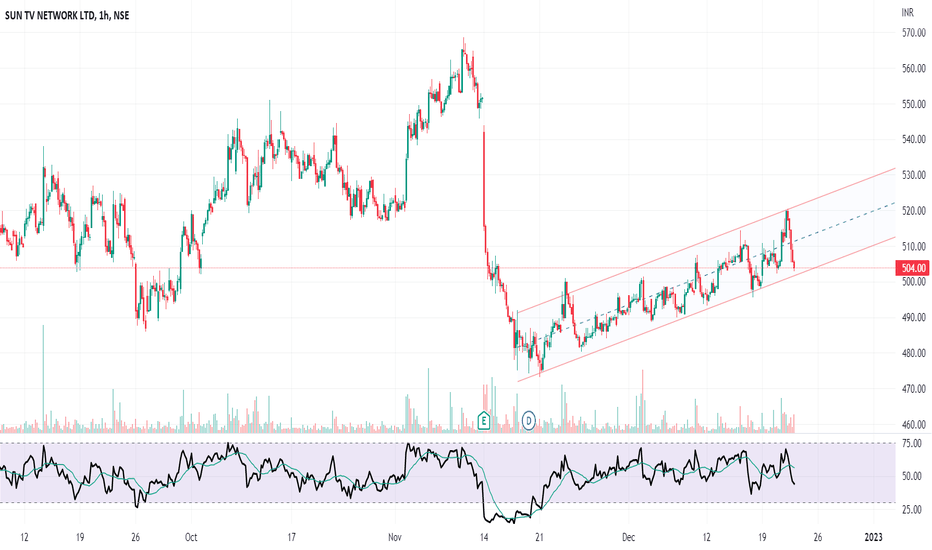This screenshot has width=932, height=550.
Task: Click the '14' date label after Nov
Action: 484,538
